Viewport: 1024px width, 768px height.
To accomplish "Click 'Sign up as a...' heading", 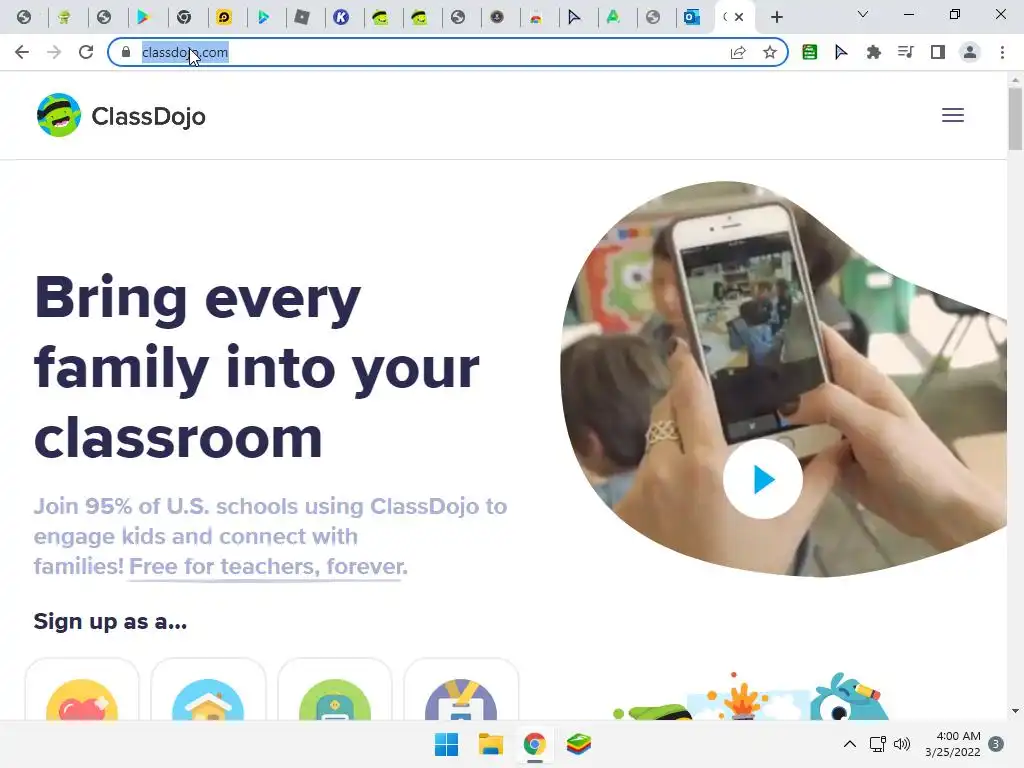I will tap(110, 621).
